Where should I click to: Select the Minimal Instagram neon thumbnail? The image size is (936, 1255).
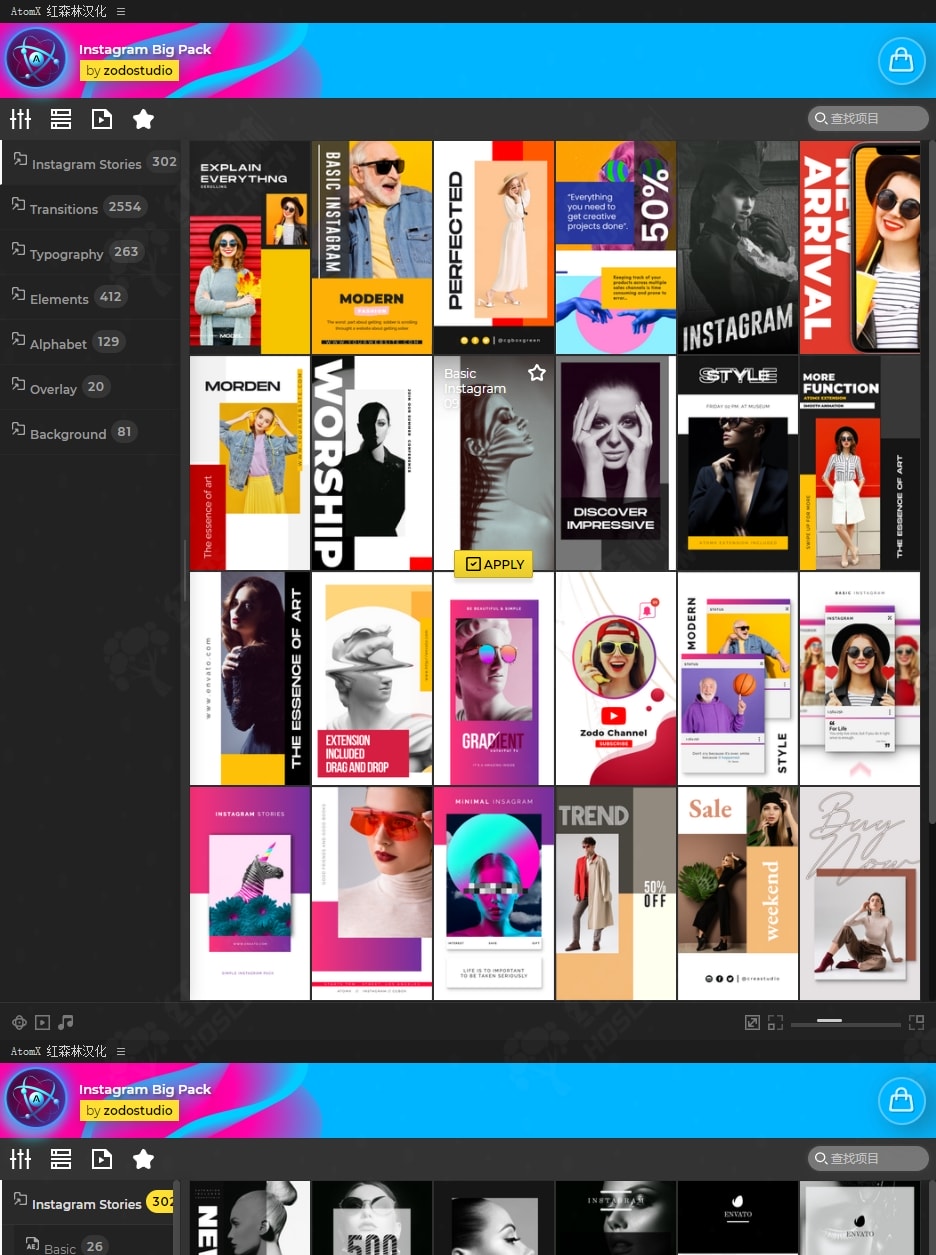494,893
